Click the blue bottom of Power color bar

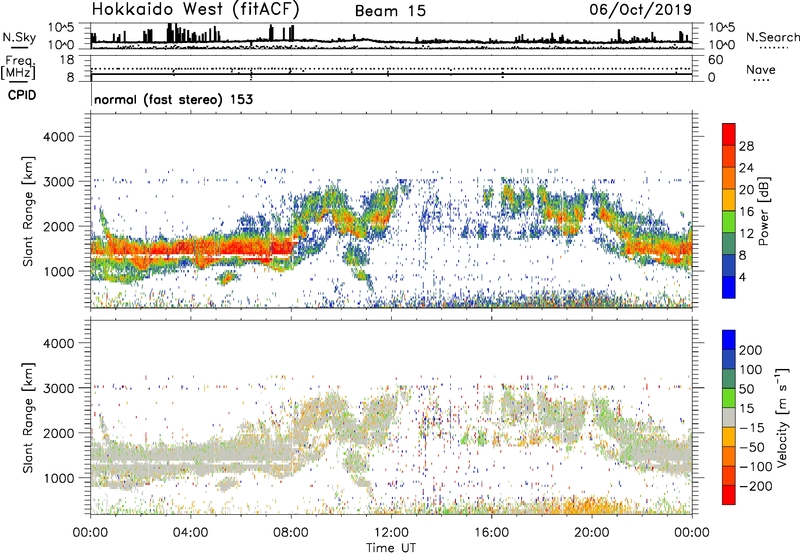729,287
